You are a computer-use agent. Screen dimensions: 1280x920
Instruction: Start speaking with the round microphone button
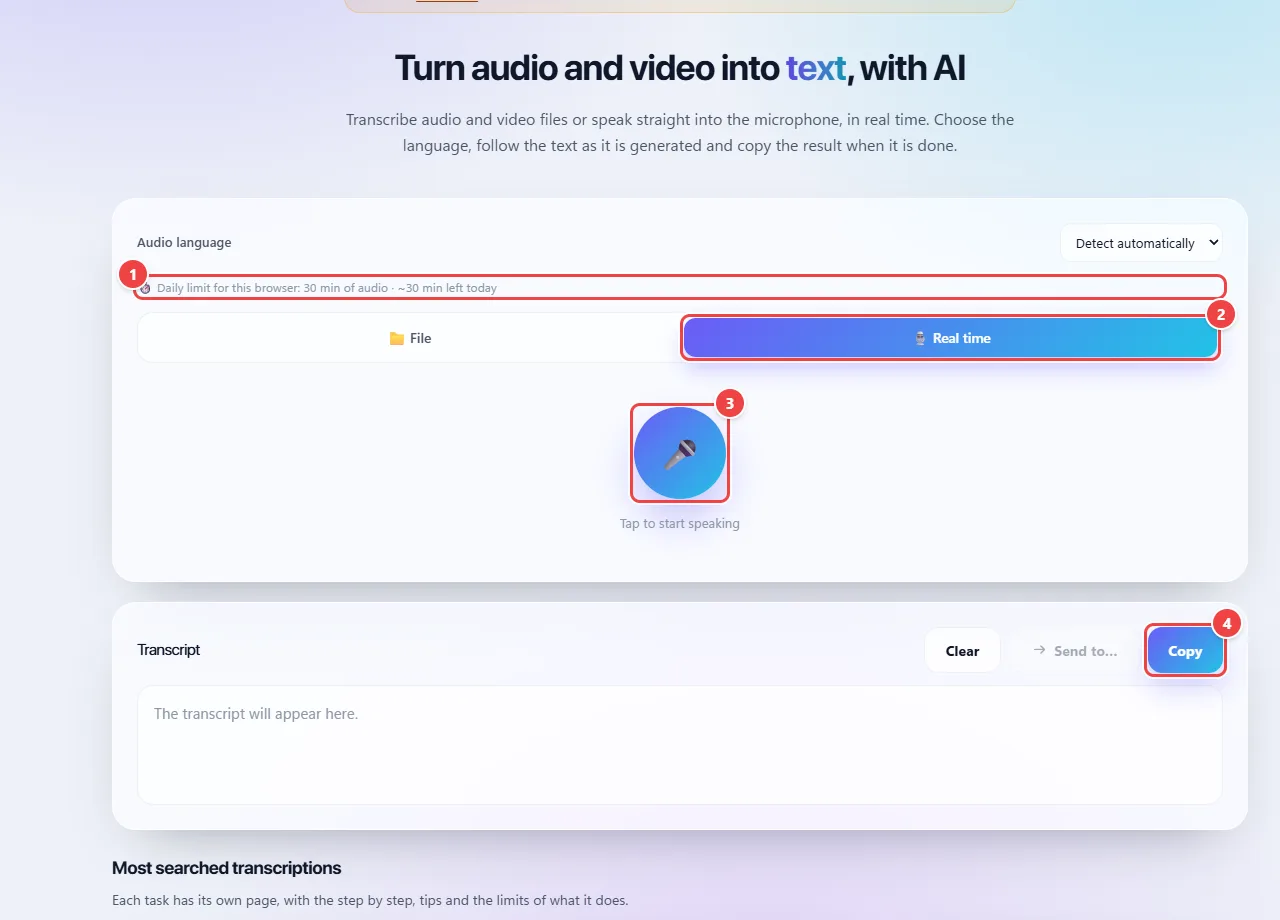680,453
